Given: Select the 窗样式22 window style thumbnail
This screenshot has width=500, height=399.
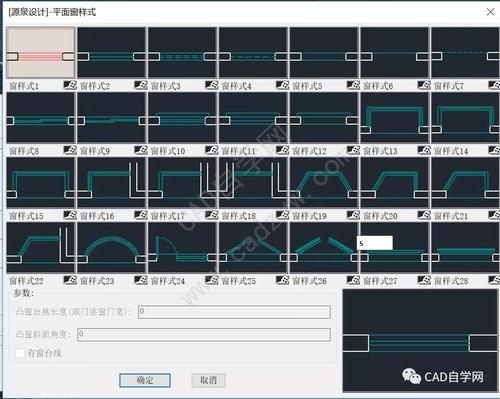Looking at the screenshot, I should pyautogui.click(x=41, y=248).
